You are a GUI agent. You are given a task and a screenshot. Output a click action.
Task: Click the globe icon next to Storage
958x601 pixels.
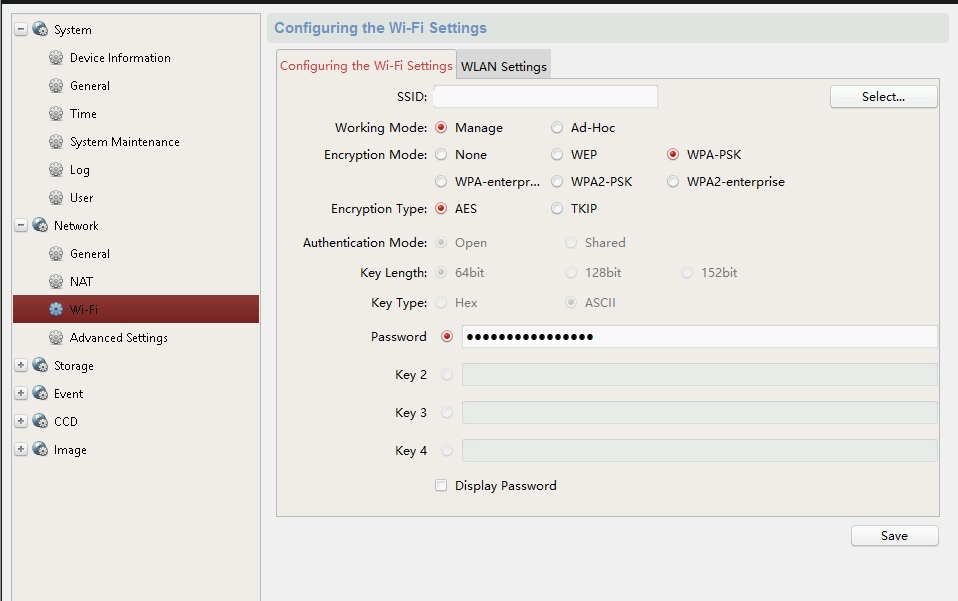40,366
